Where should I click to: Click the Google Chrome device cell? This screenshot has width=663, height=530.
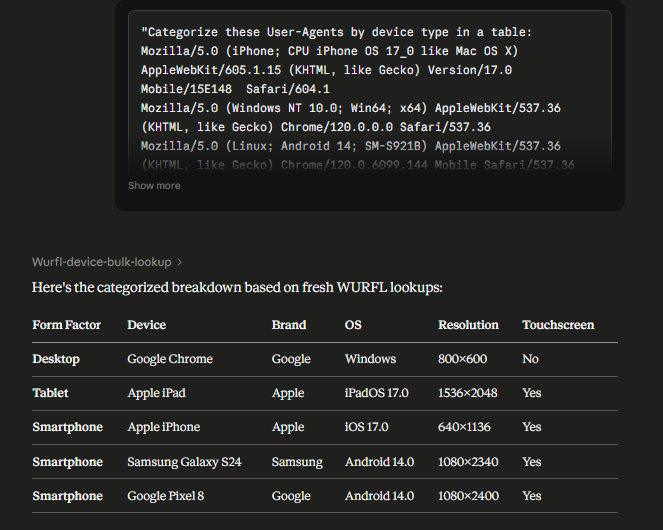click(170, 359)
